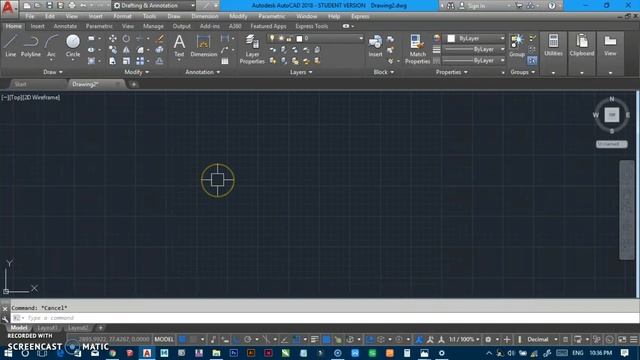Expand the Layers panel
The image size is (640, 360).
(301, 72)
